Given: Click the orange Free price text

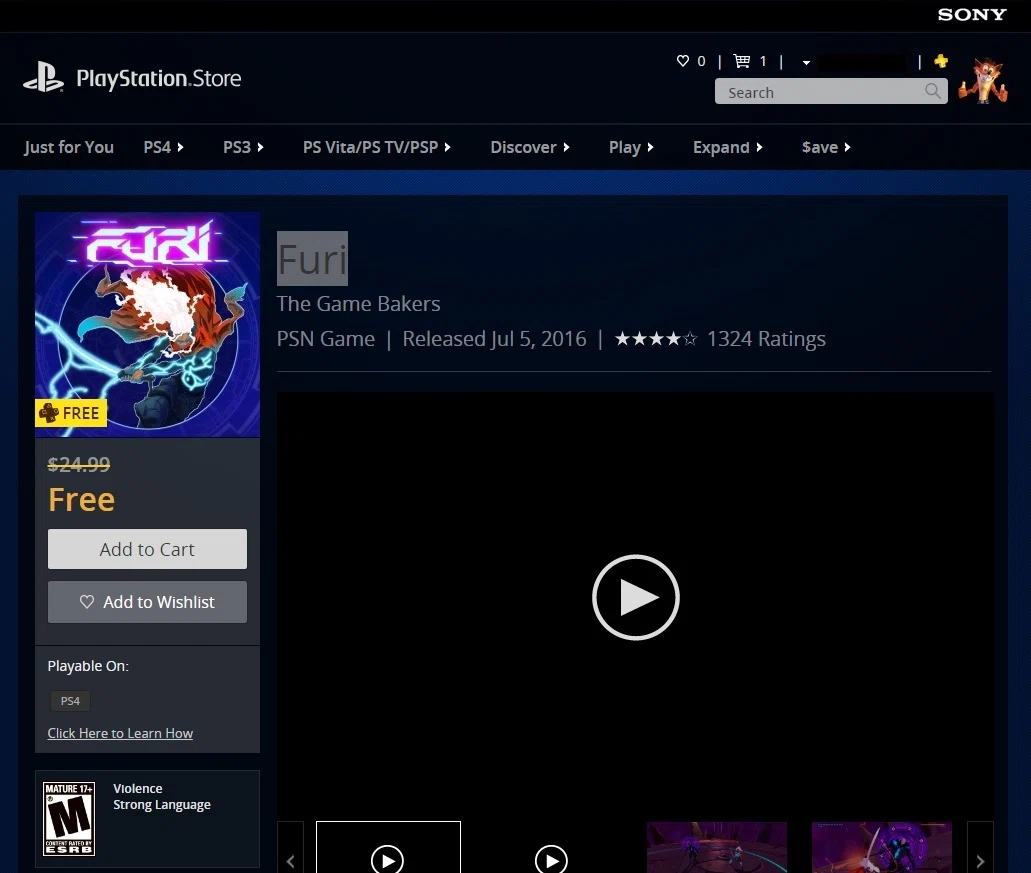Looking at the screenshot, I should [82, 500].
